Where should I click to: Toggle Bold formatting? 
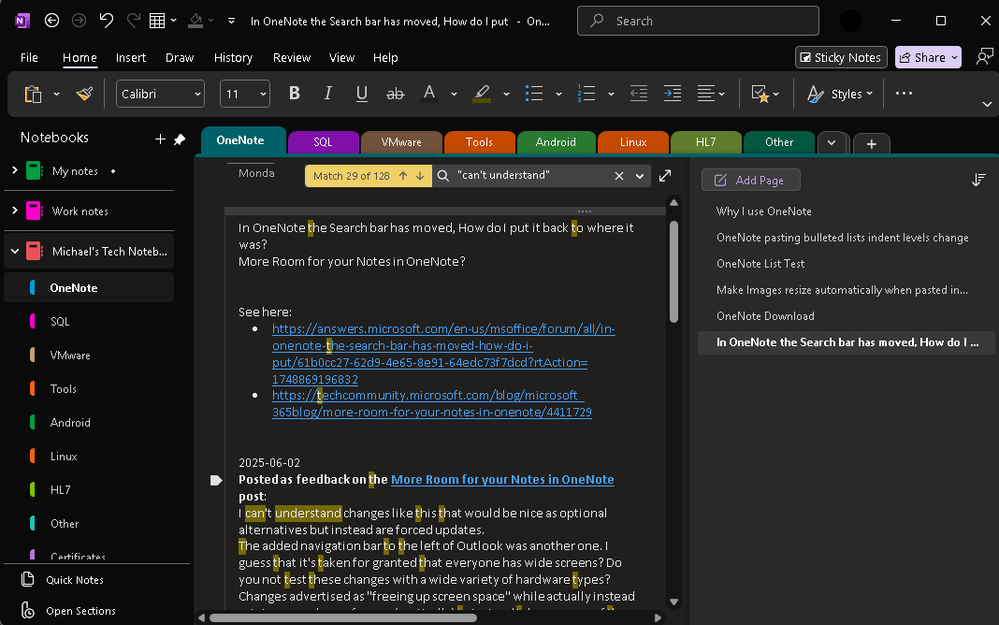(294, 94)
